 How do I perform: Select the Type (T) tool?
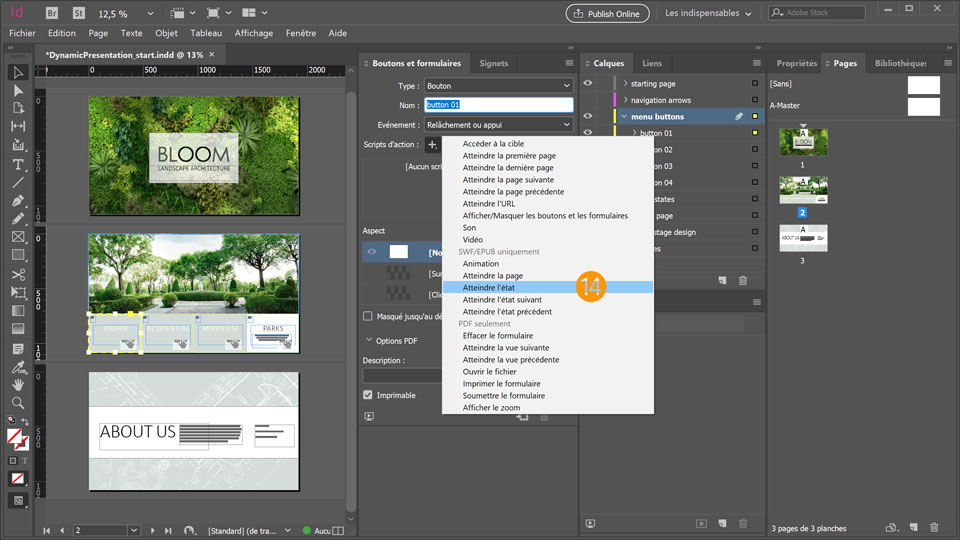click(18, 164)
